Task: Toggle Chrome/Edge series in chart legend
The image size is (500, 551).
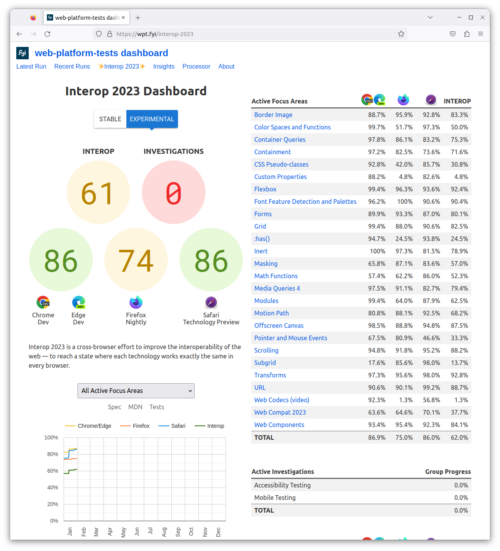Action: click(x=88, y=426)
